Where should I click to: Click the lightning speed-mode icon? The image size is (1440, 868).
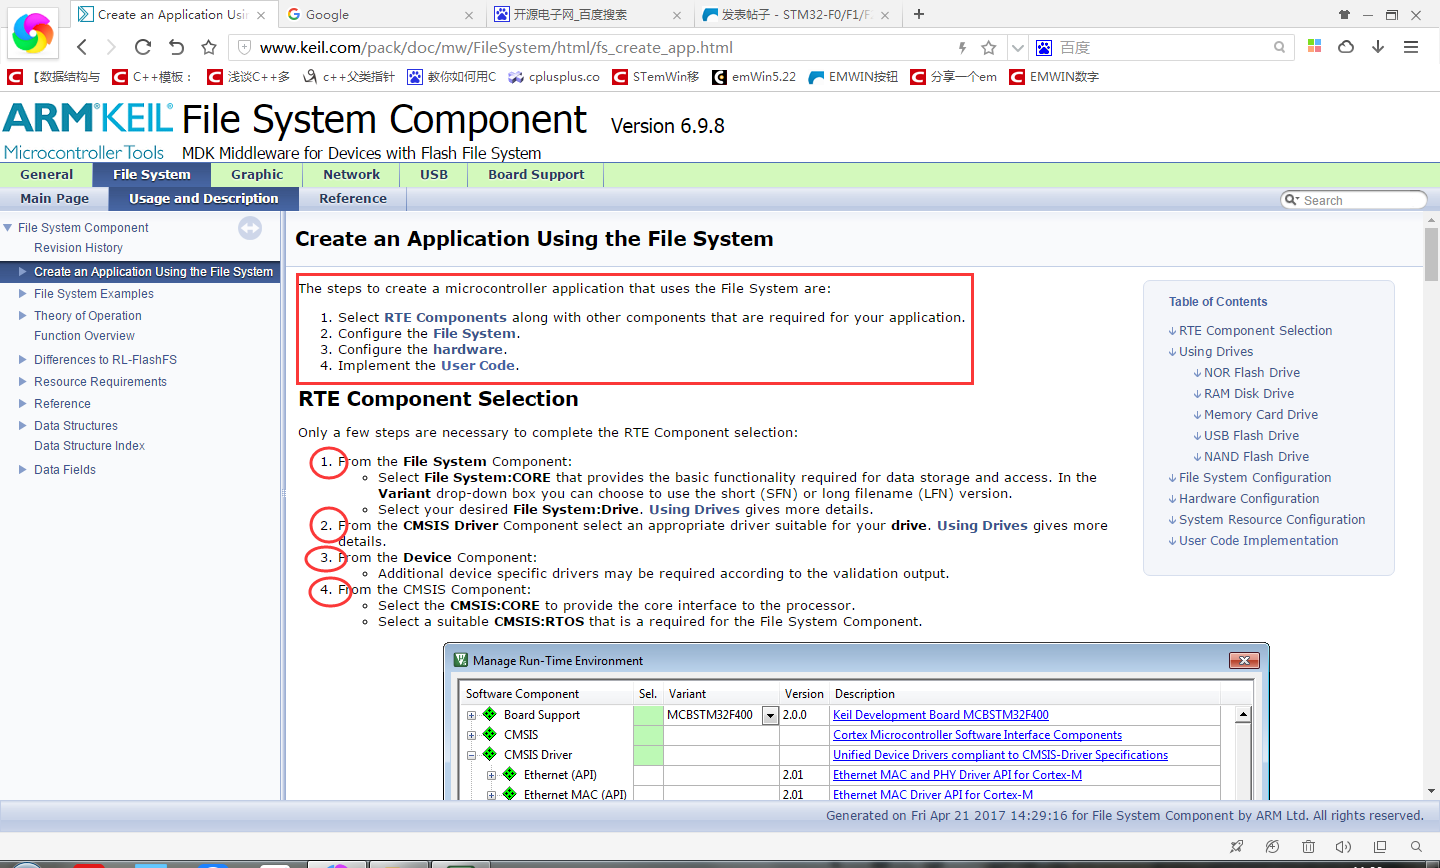click(x=962, y=47)
